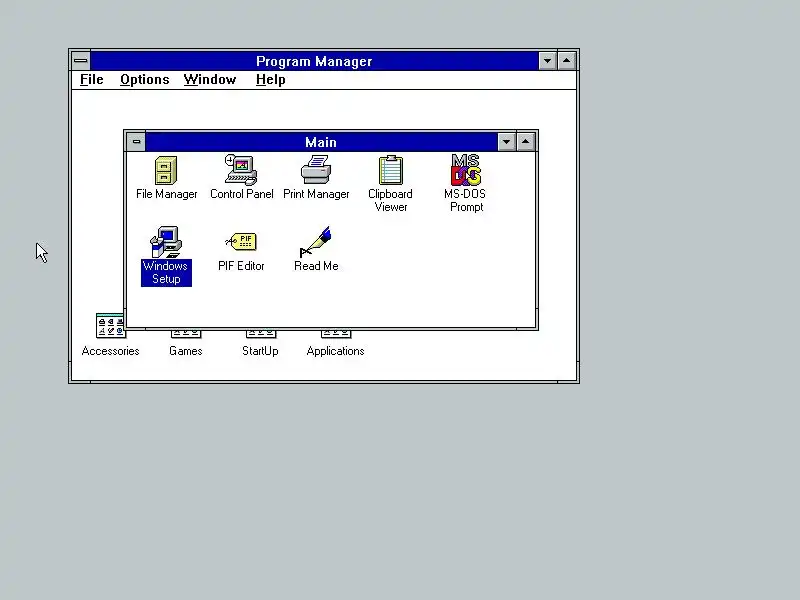The height and width of the screenshot is (600, 800).
Task: Click the Program Manager title bar
Action: (x=314, y=61)
